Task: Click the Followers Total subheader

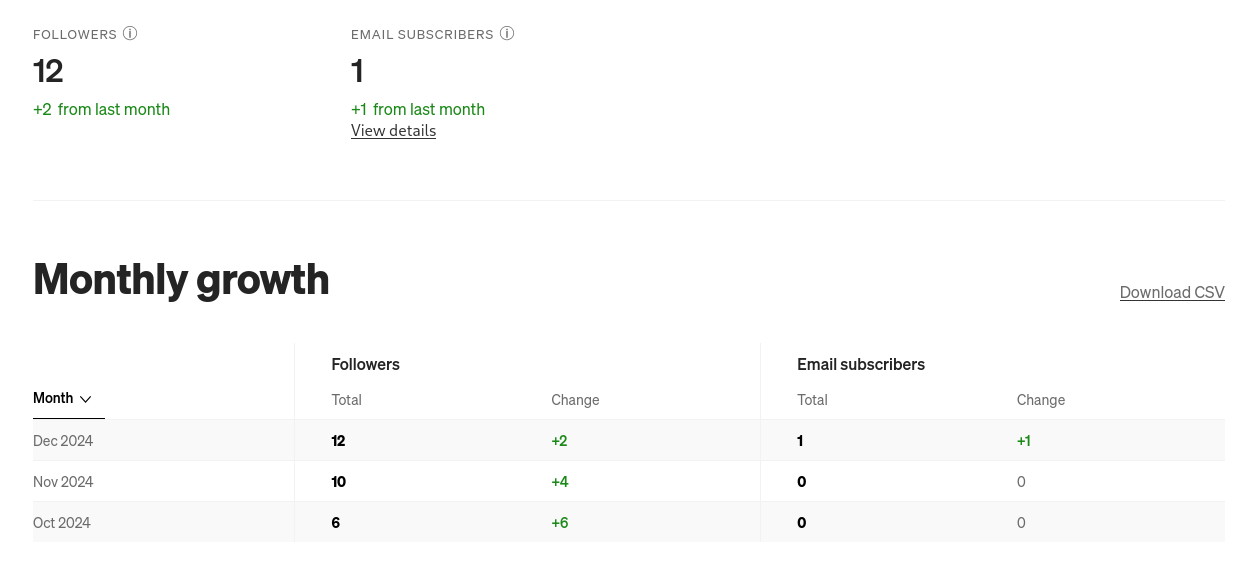Action: [x=346, y=399]
